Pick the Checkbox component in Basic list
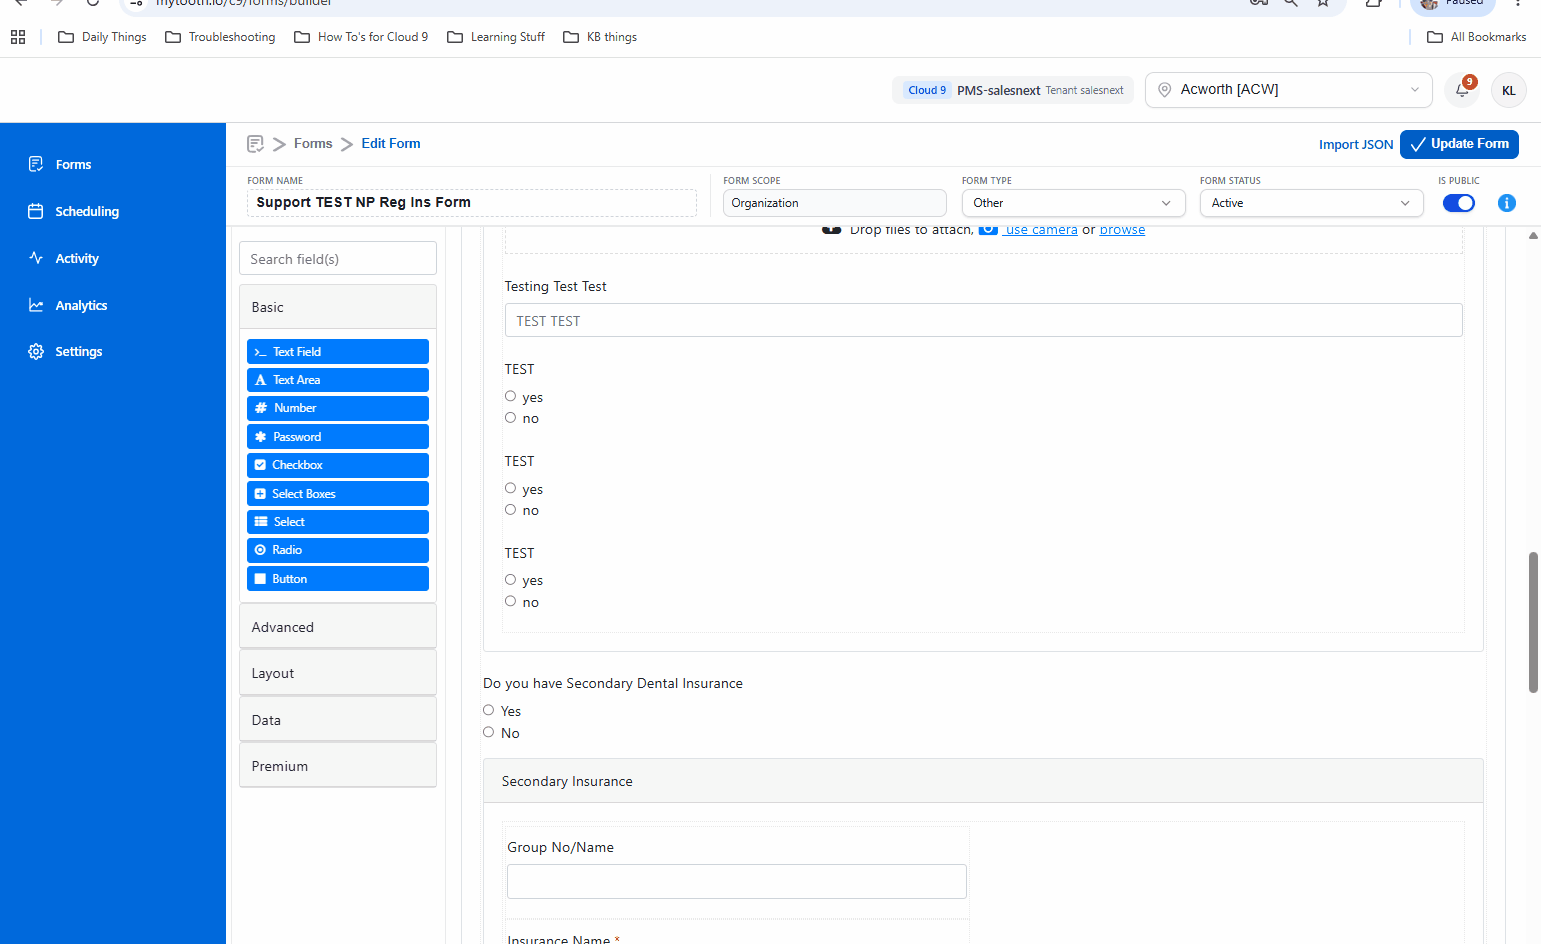The image size is (1541, 944). (338, 465)
